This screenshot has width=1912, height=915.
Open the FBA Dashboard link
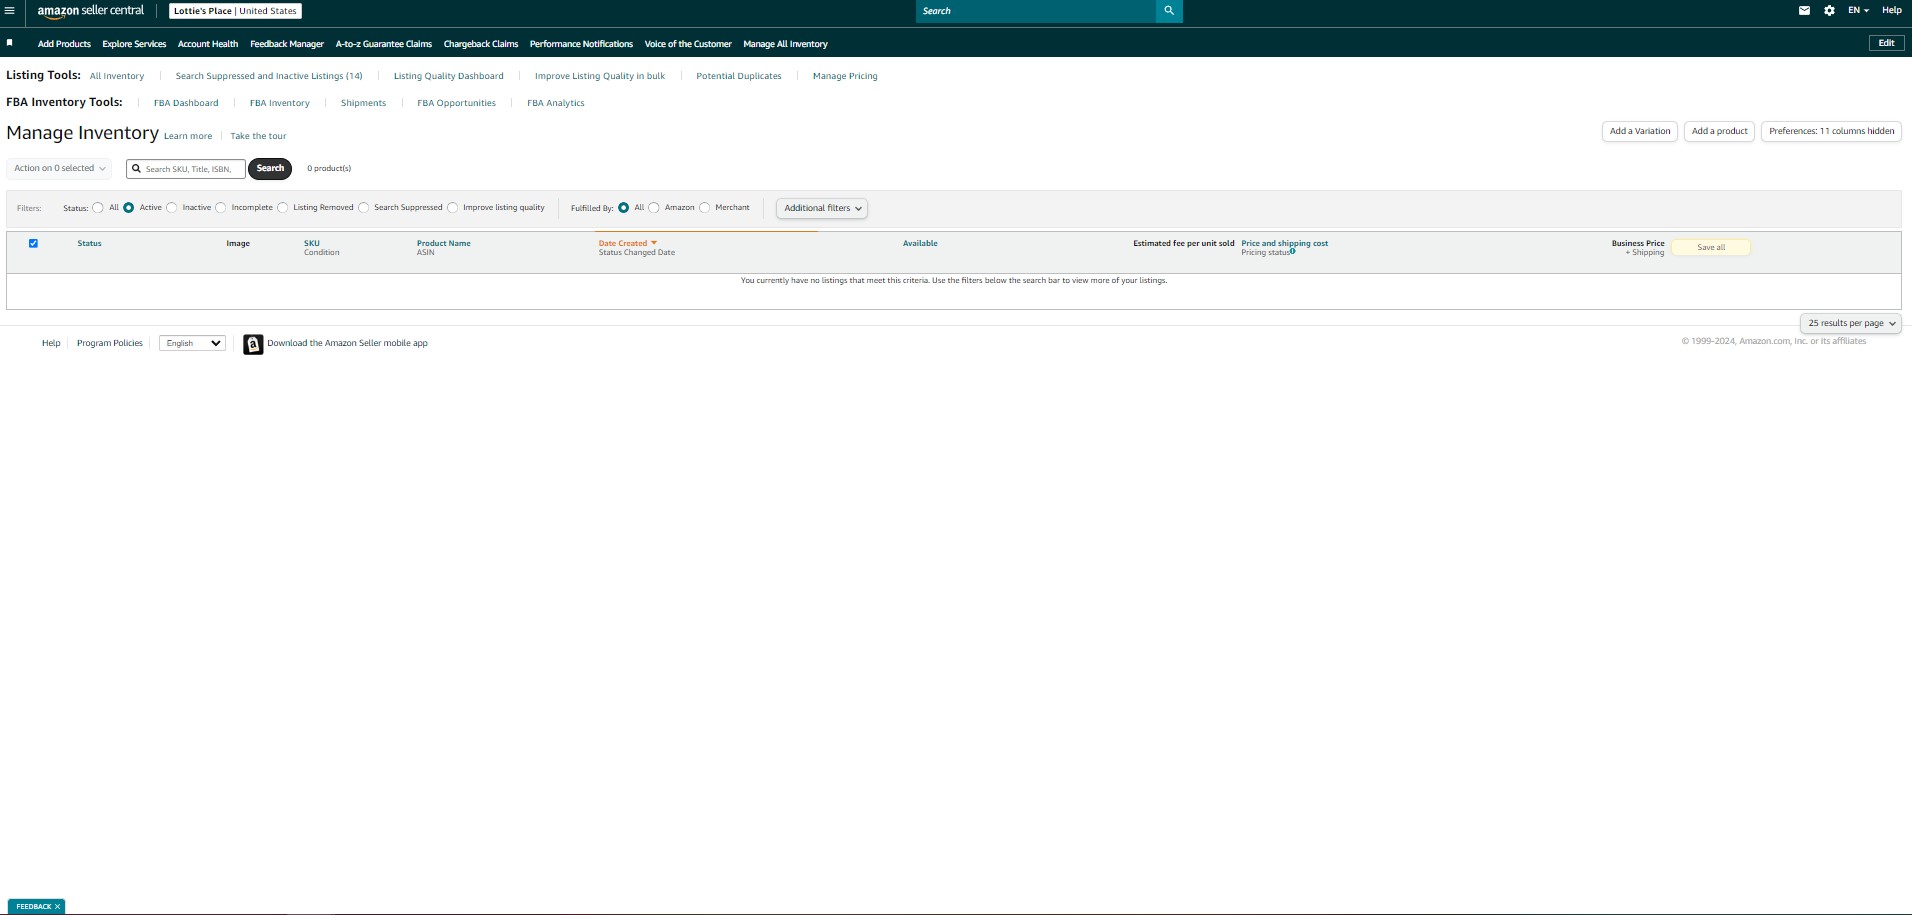click(x=186, y=103)
